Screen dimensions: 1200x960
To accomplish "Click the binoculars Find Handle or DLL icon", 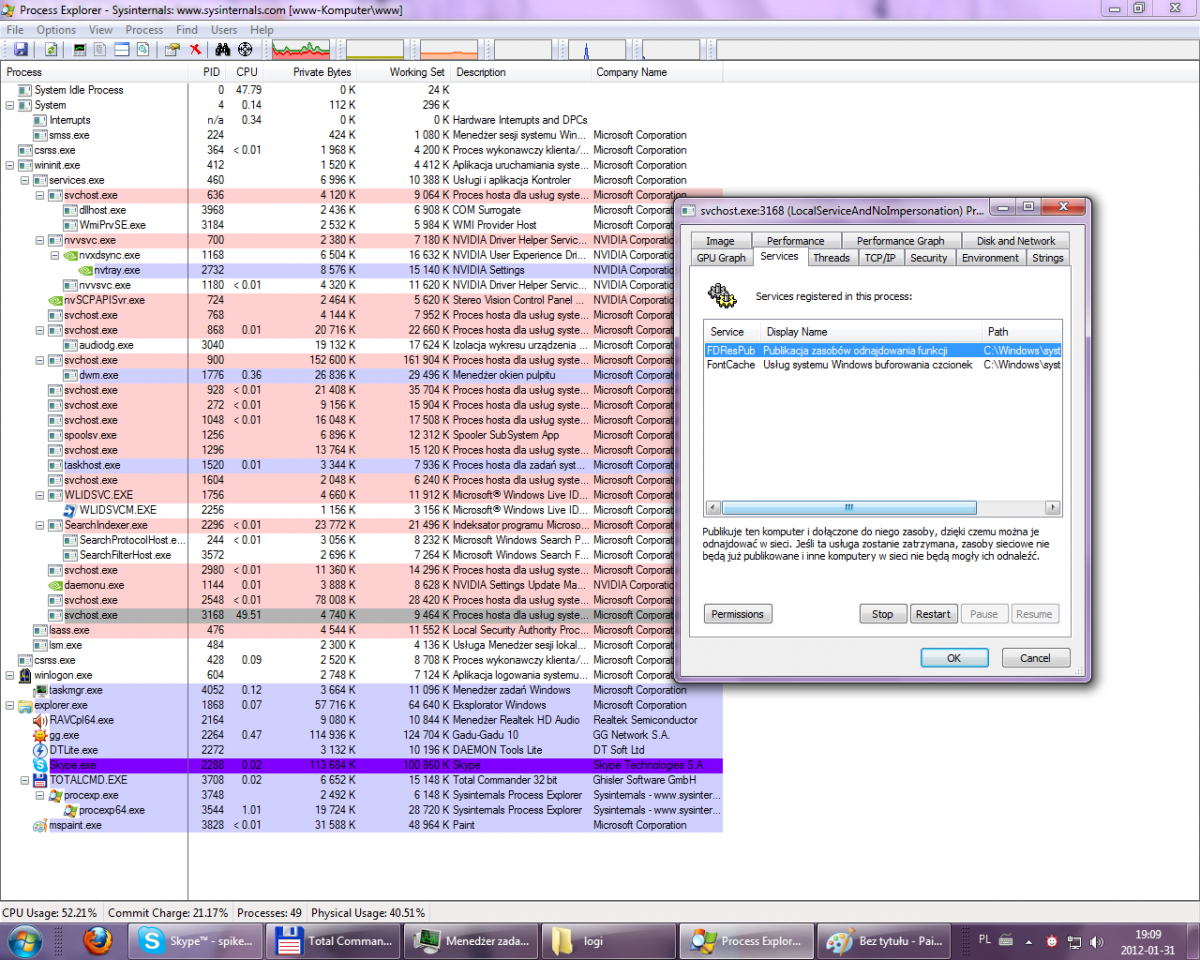I will coord(224,49).
